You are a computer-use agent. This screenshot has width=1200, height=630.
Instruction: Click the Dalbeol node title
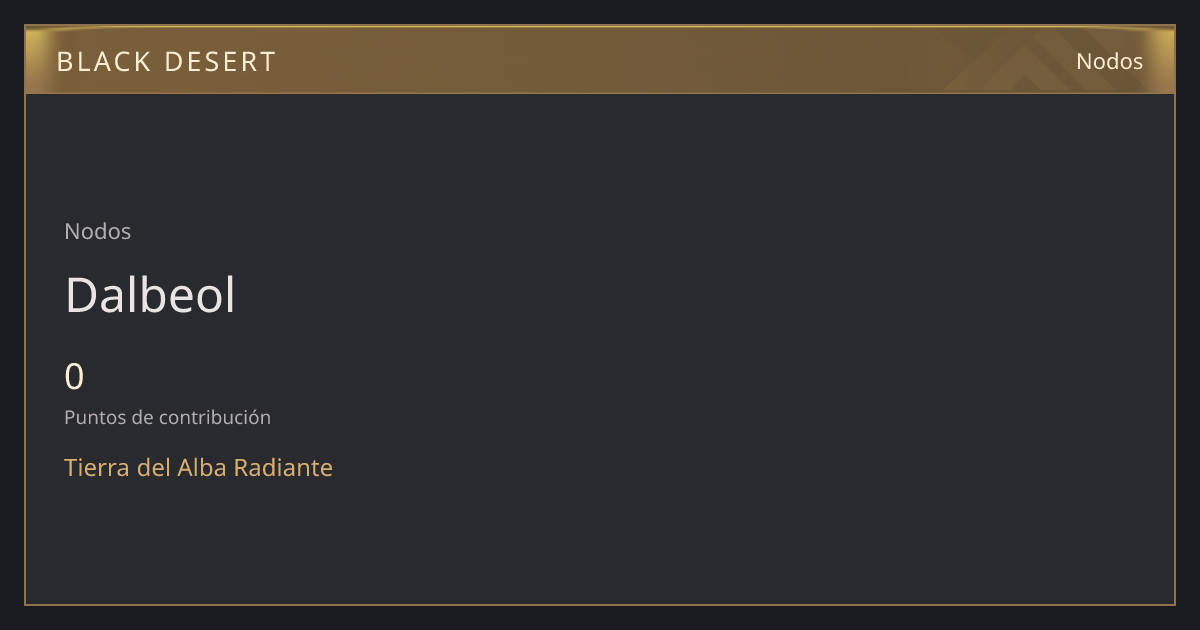tap(150, 295)
